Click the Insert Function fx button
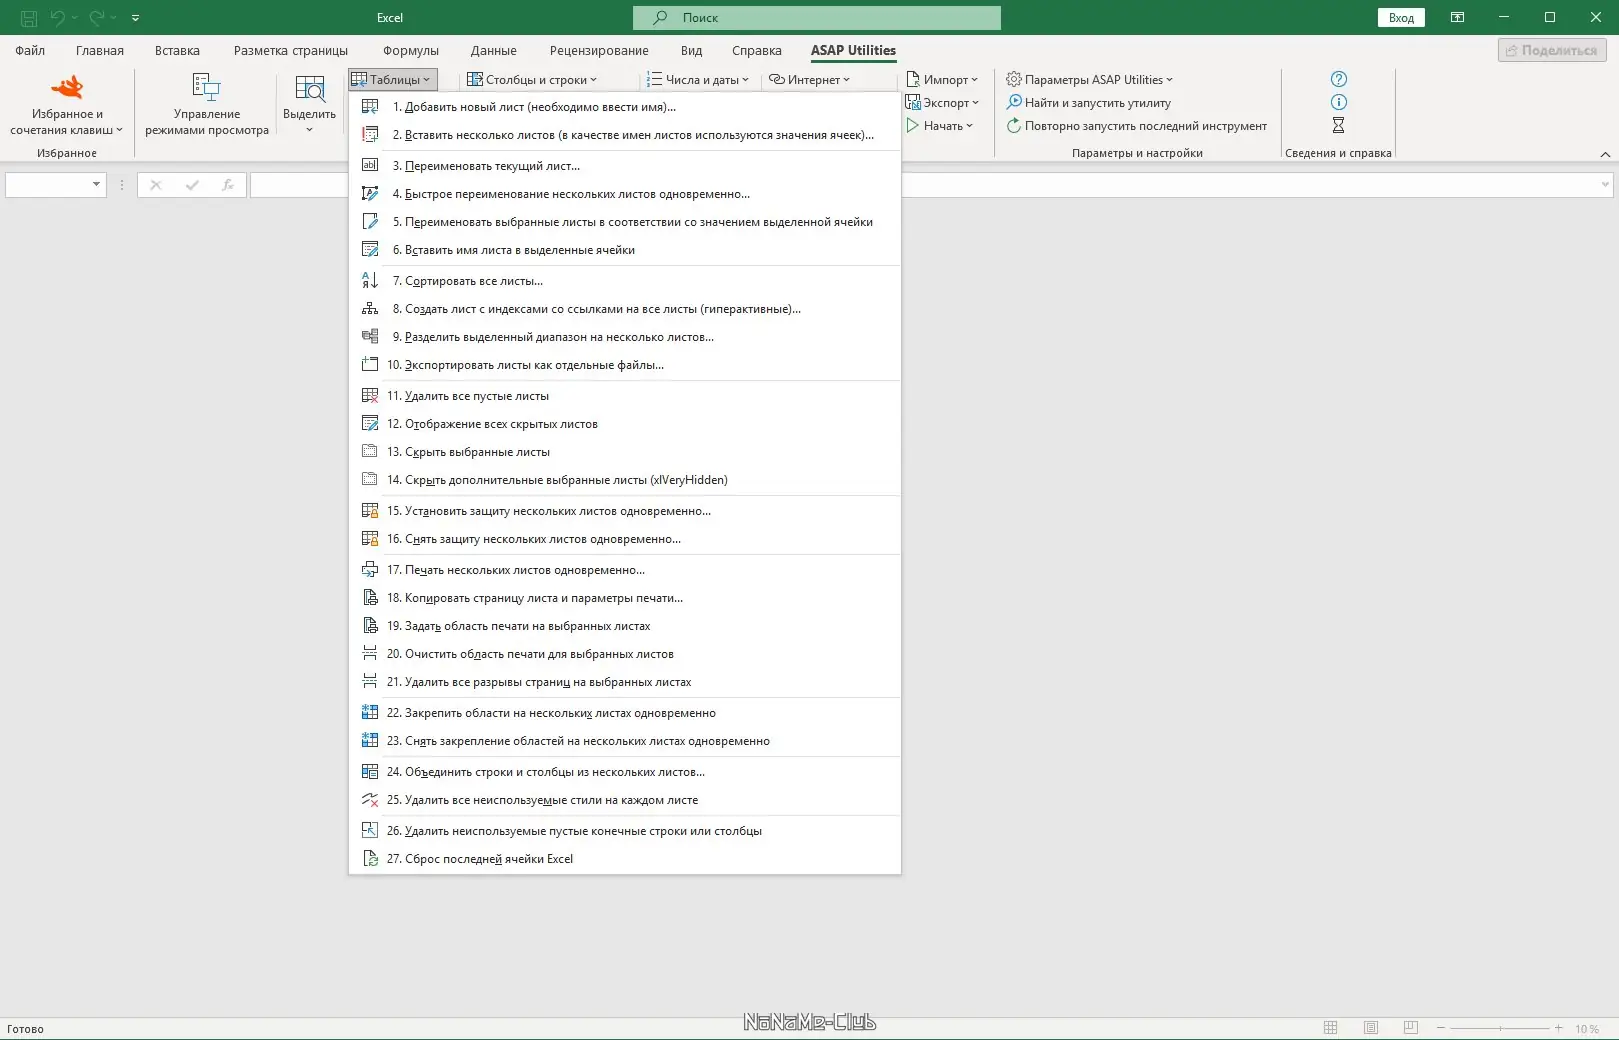1619x1040 pixels. (228, 184)
